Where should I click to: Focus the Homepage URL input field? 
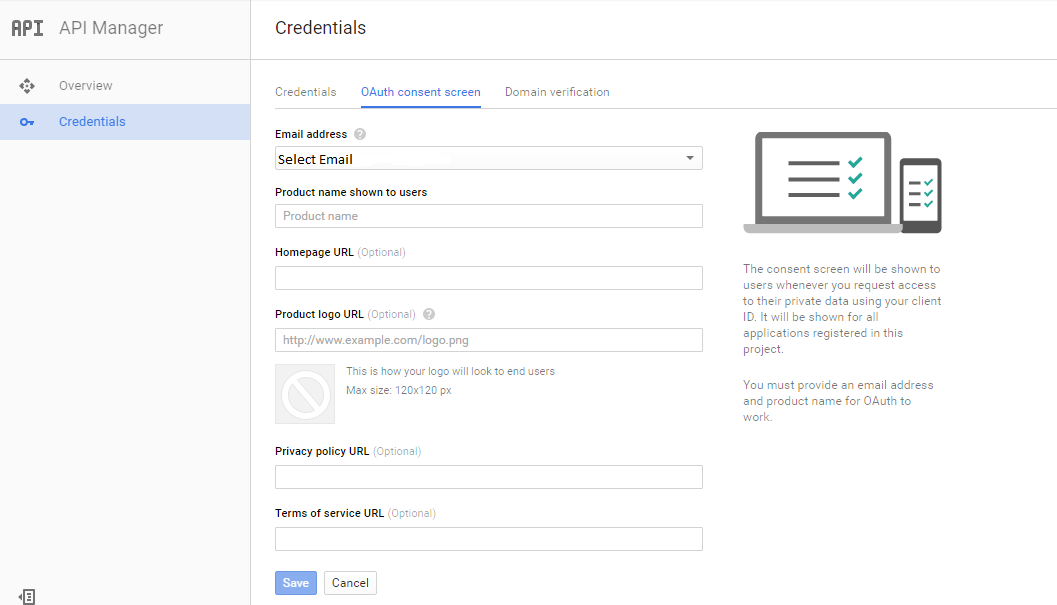pyautogui.click(x=489, y=278)
